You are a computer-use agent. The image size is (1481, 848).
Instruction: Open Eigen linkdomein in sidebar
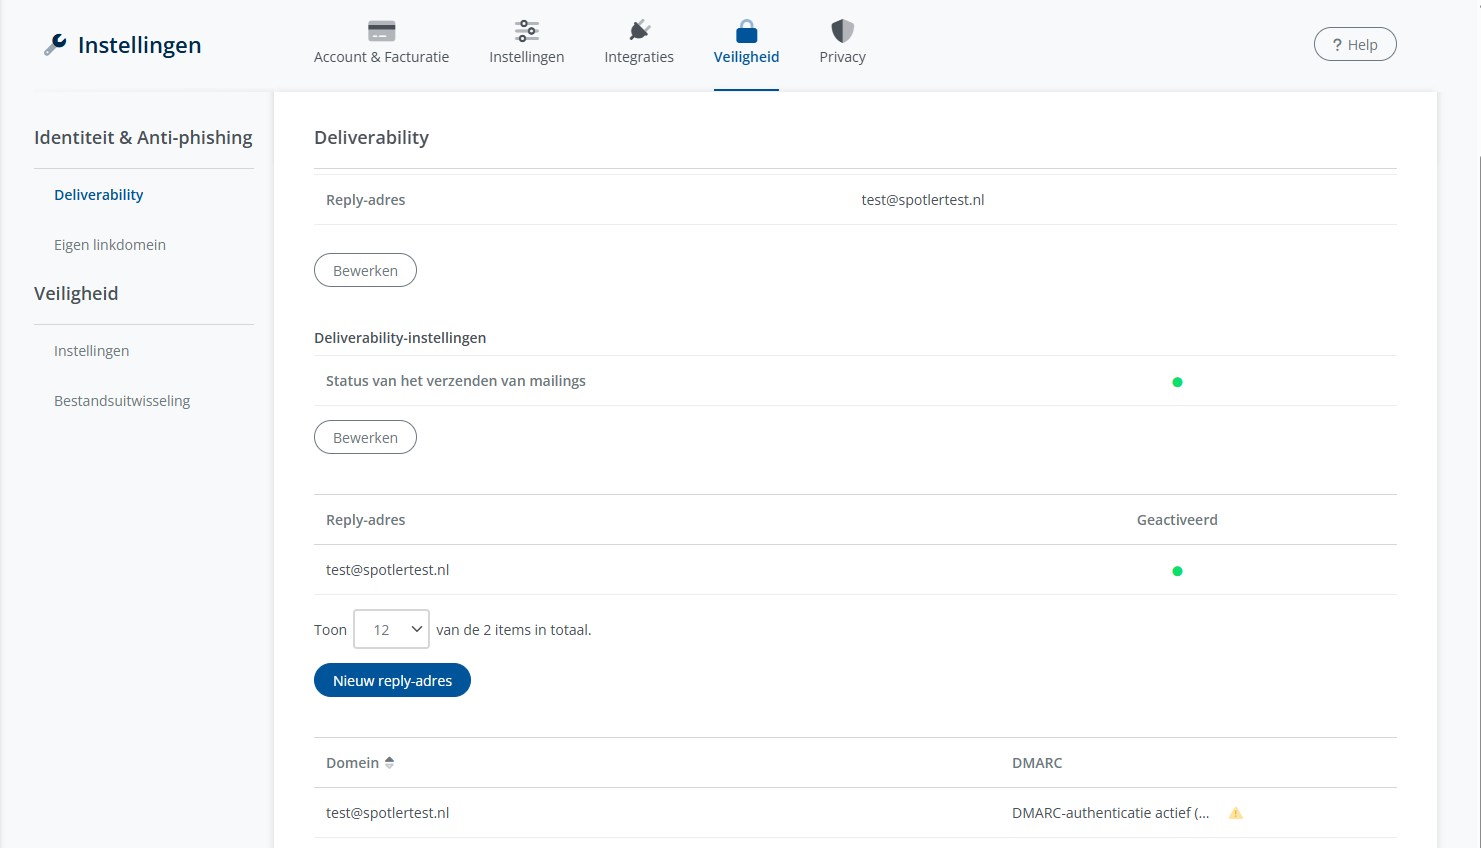[110, 245]
